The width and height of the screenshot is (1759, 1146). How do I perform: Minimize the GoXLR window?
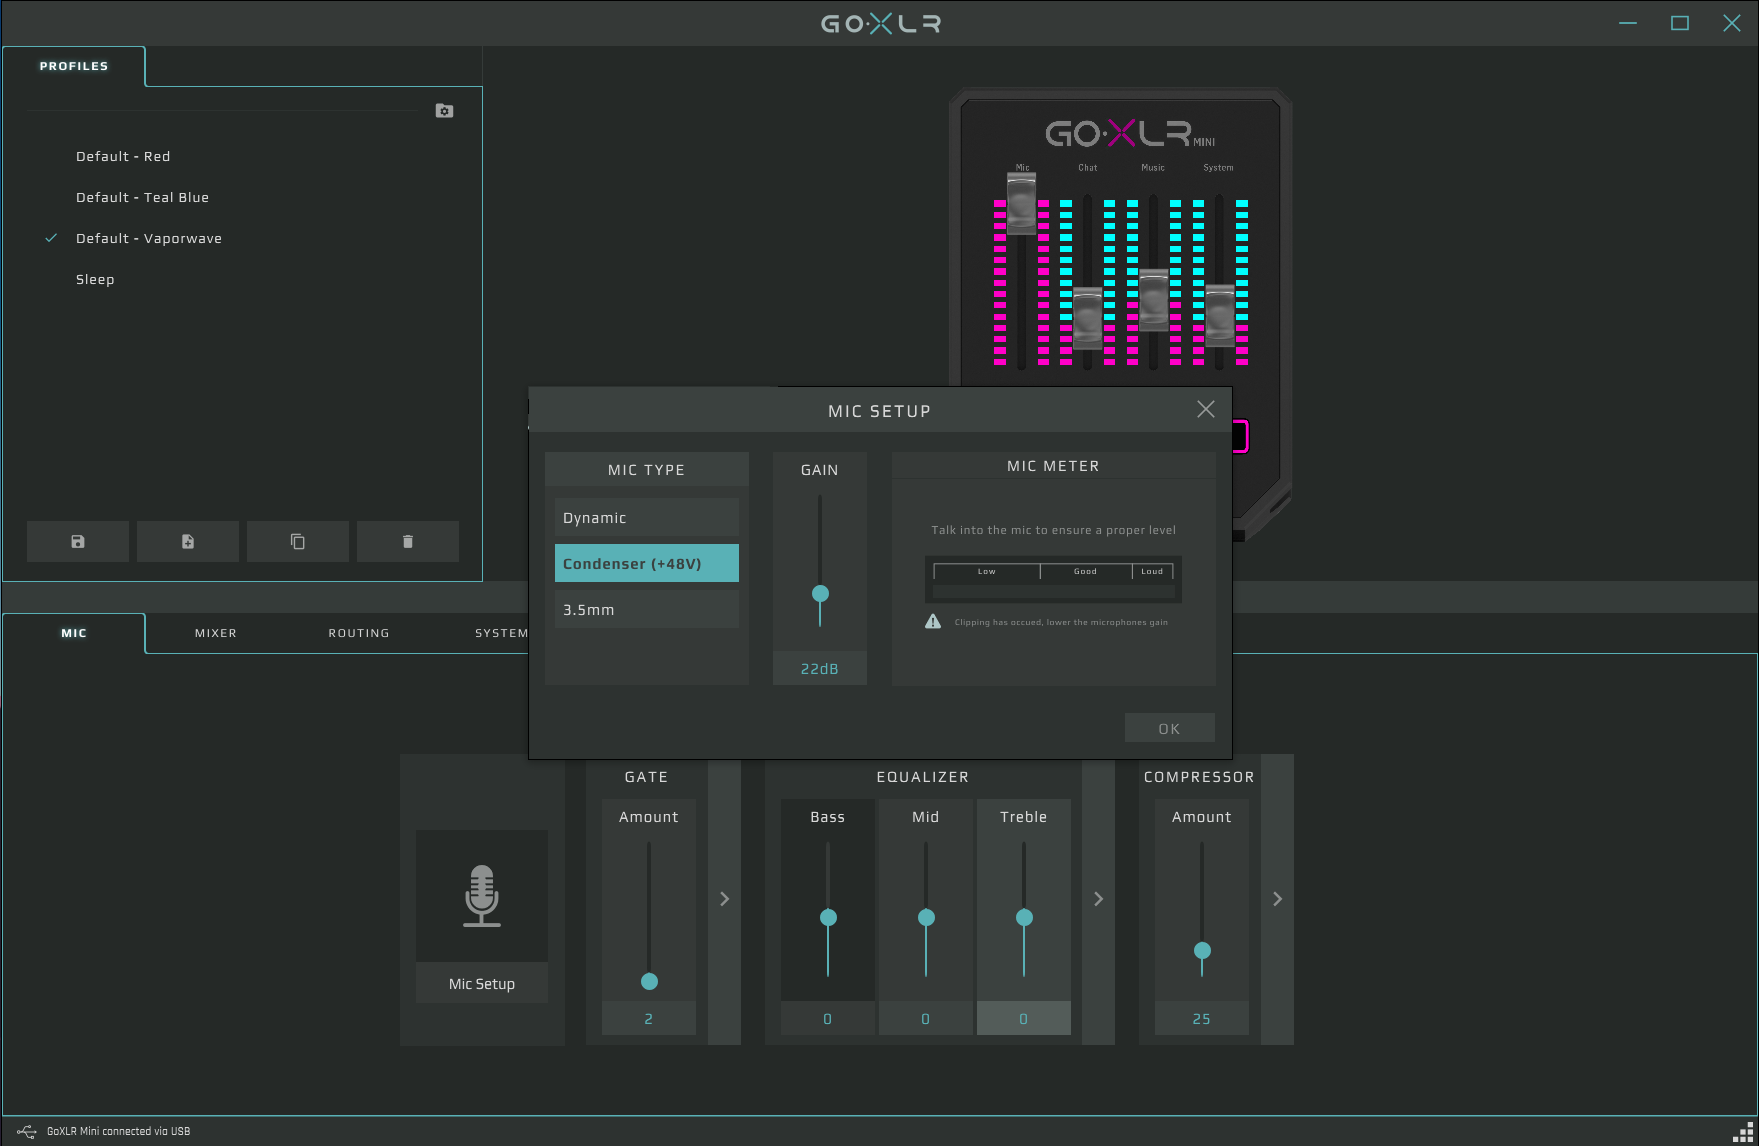[1628, 23]
